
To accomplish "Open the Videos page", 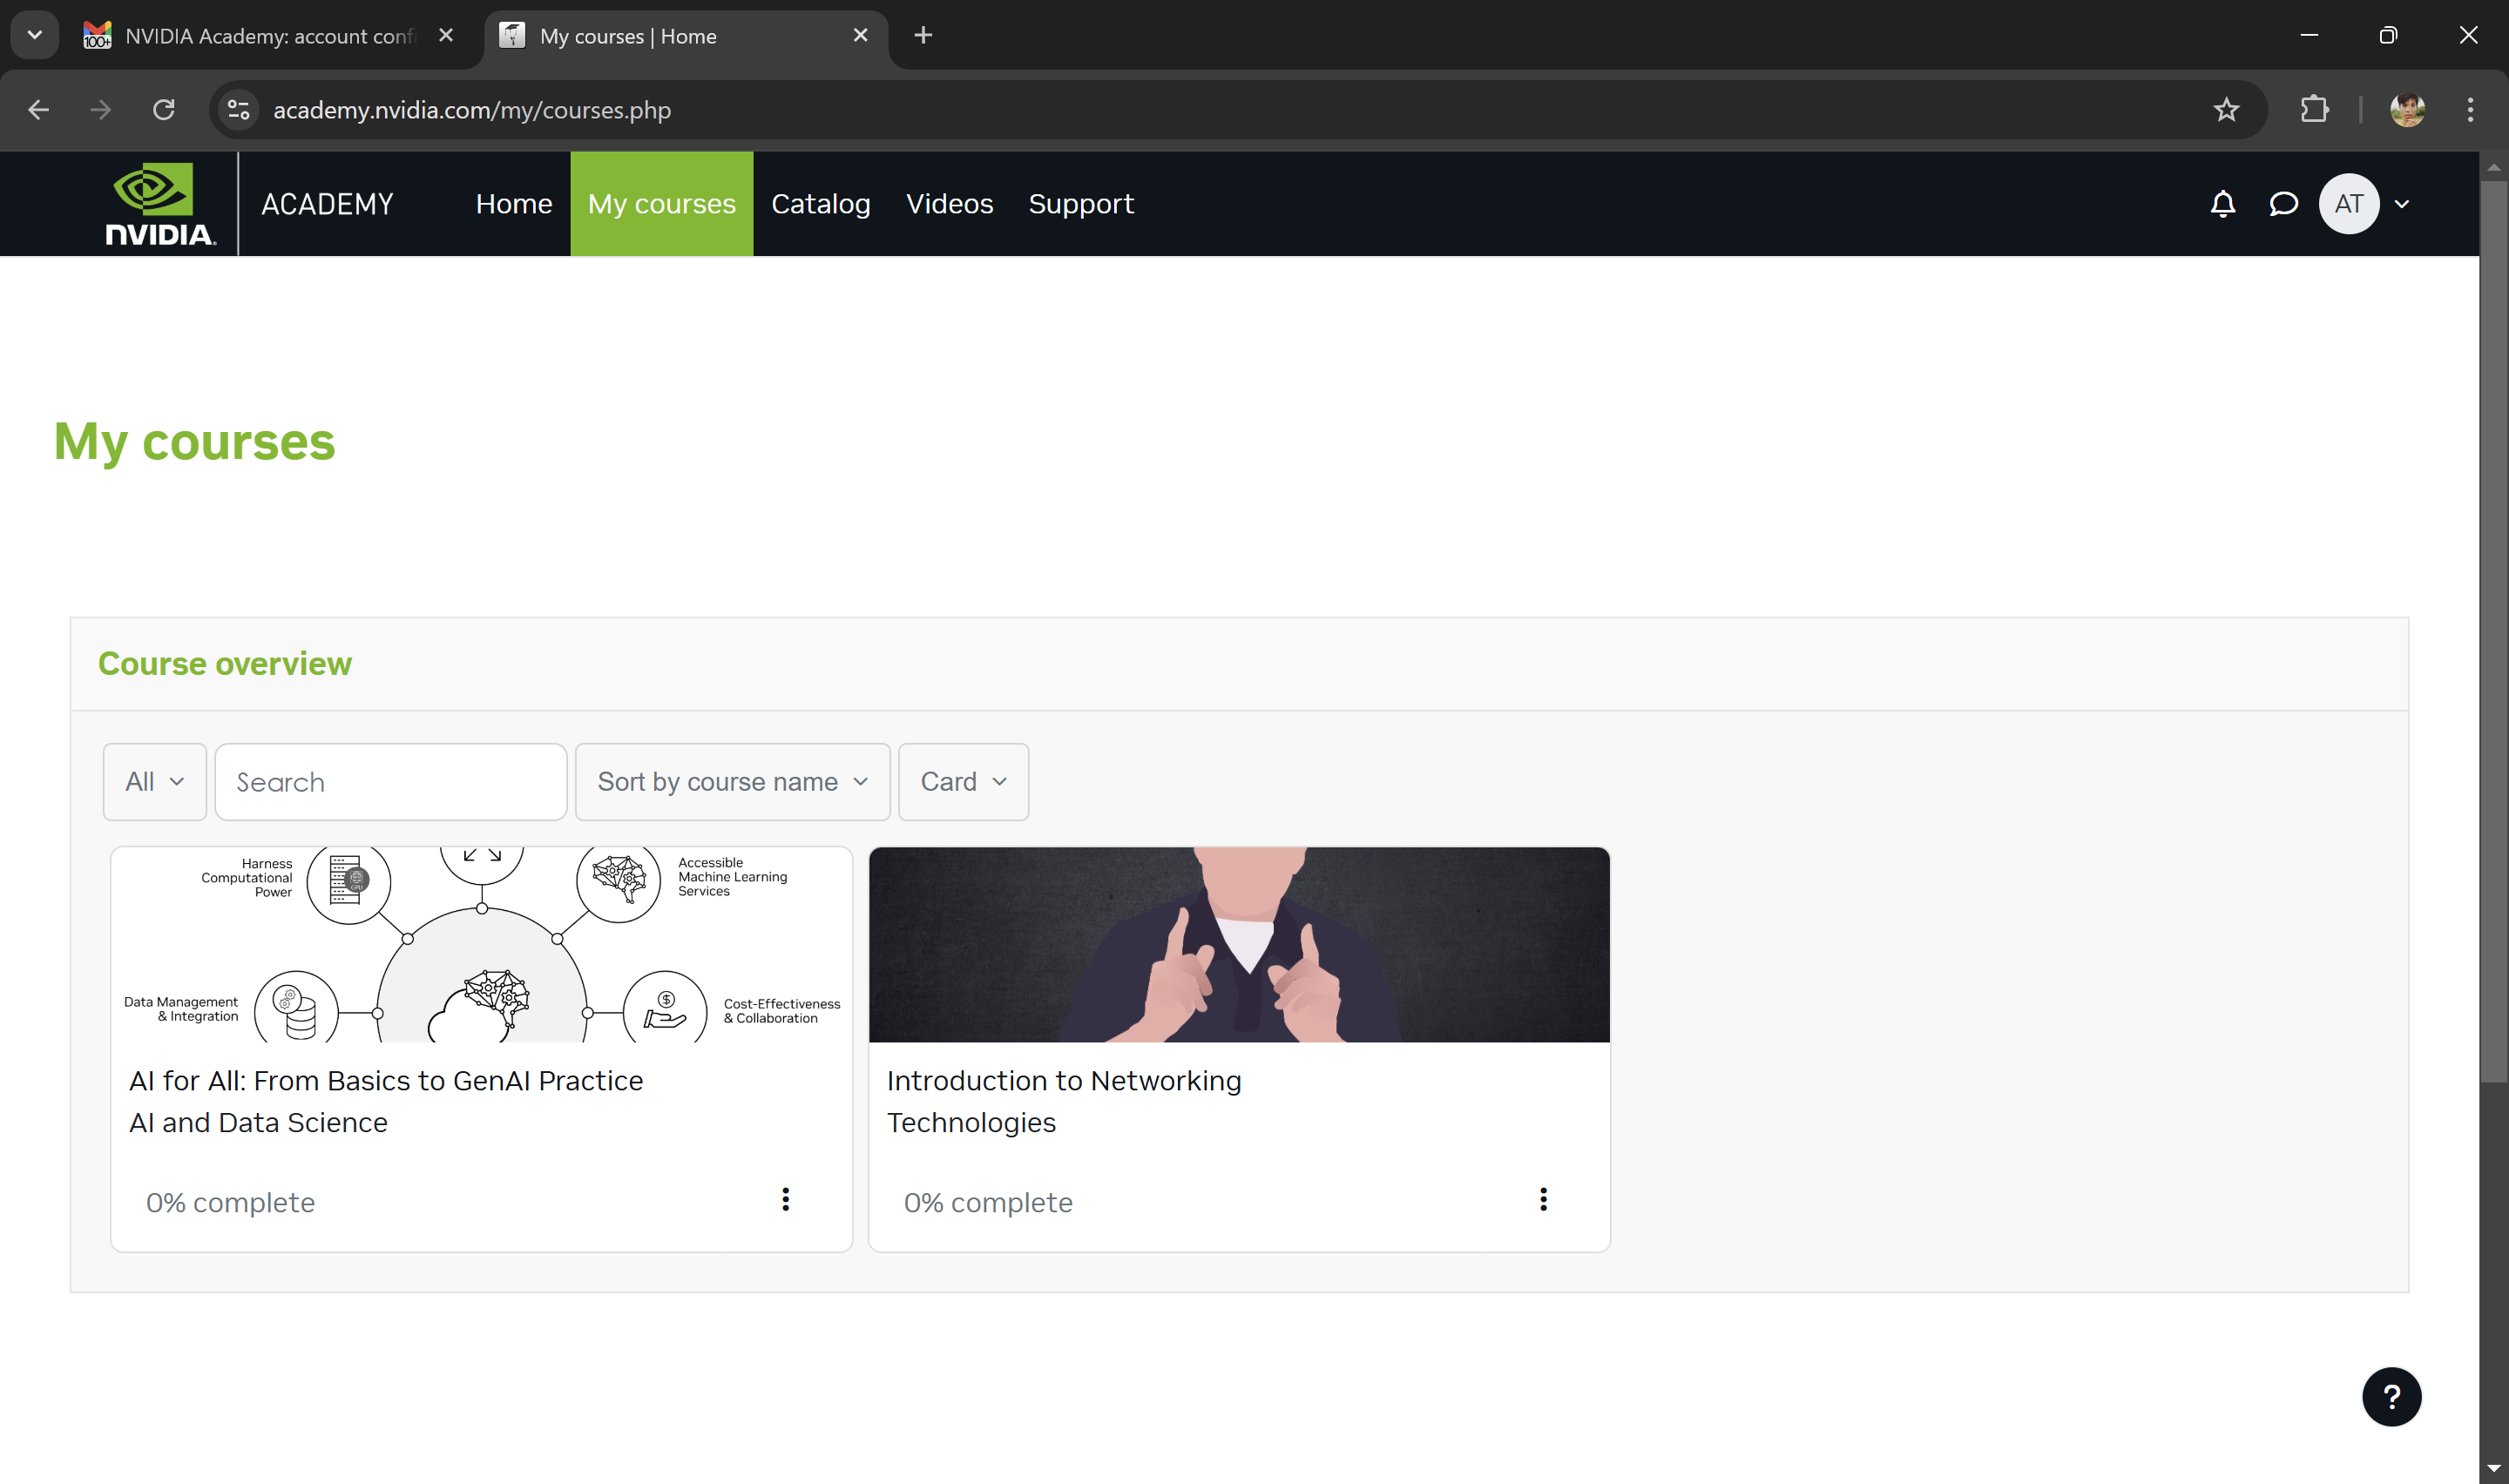I will (x=949, y=204).
